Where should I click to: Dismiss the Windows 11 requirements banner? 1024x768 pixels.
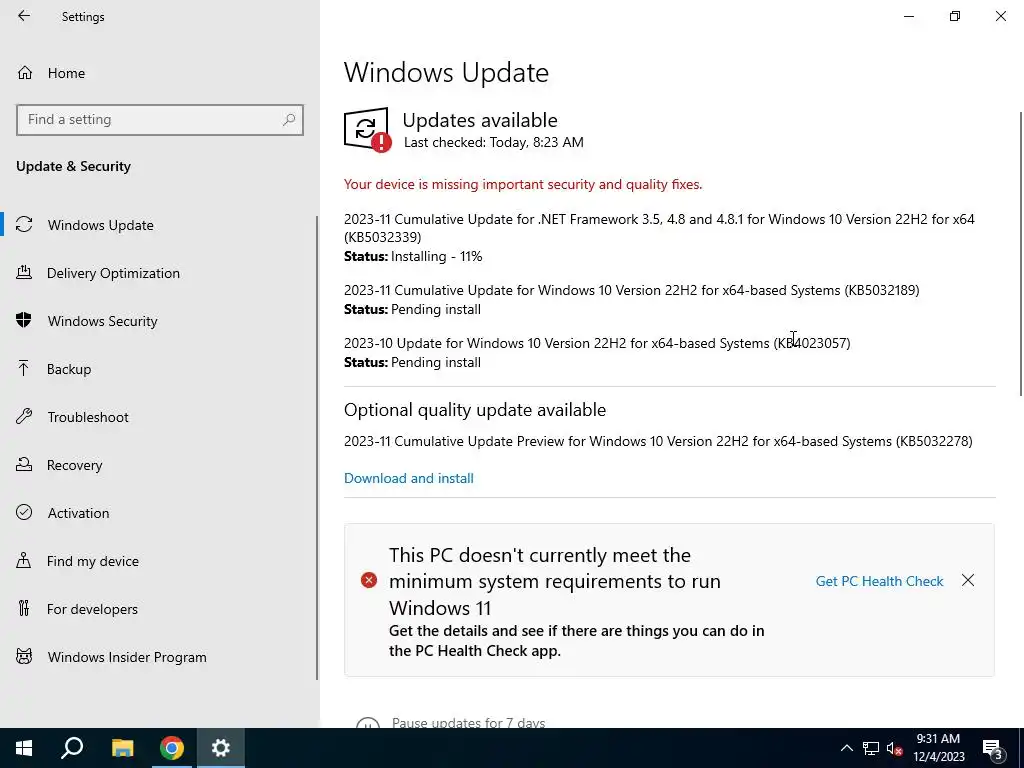968,580
